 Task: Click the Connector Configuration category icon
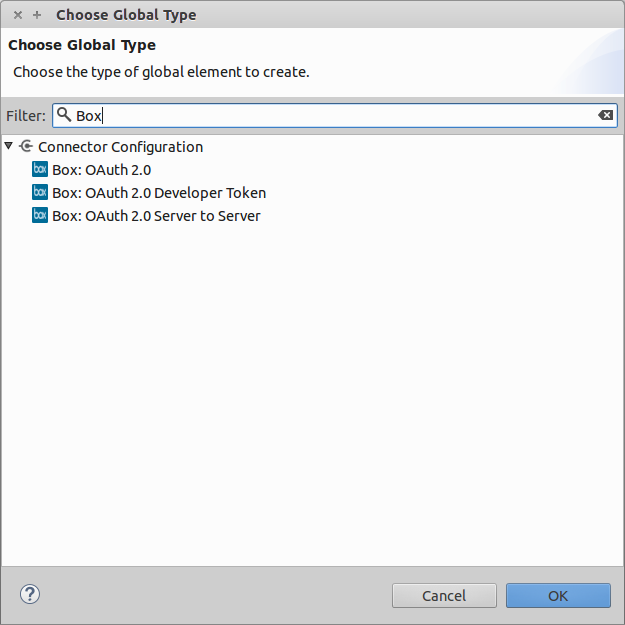click(26, 147)
